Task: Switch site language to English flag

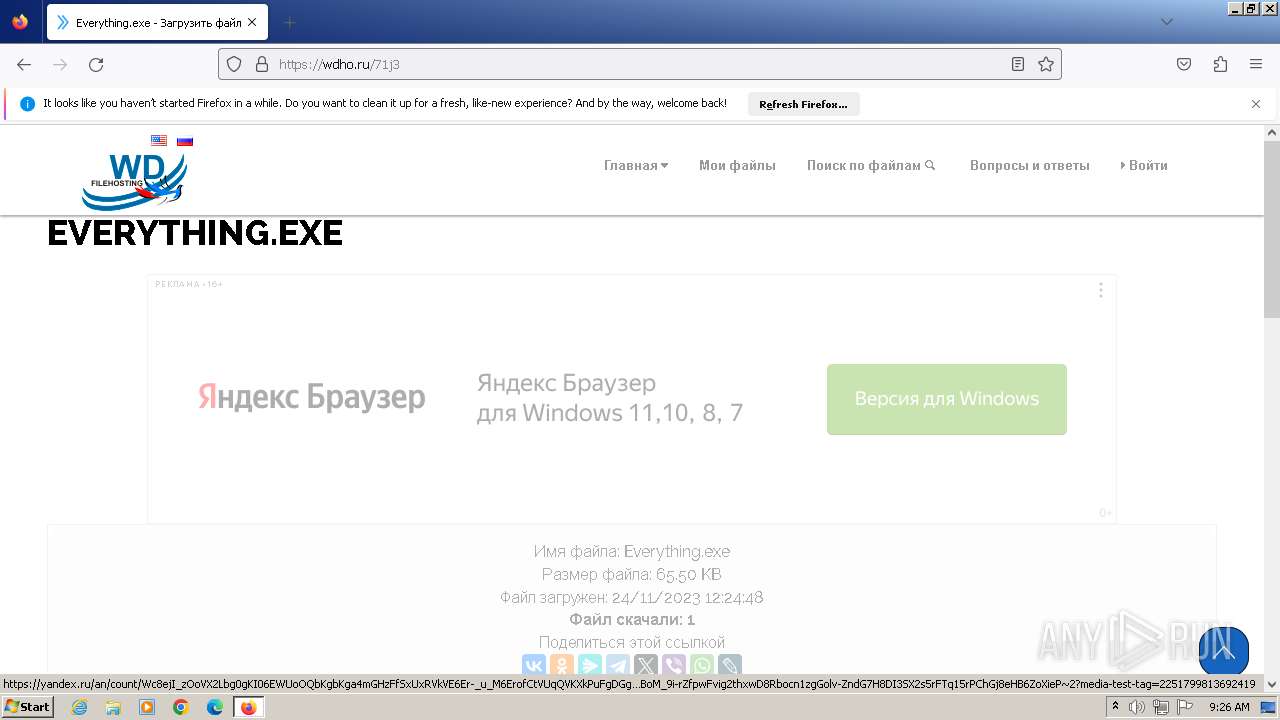Action: (159, 141)
